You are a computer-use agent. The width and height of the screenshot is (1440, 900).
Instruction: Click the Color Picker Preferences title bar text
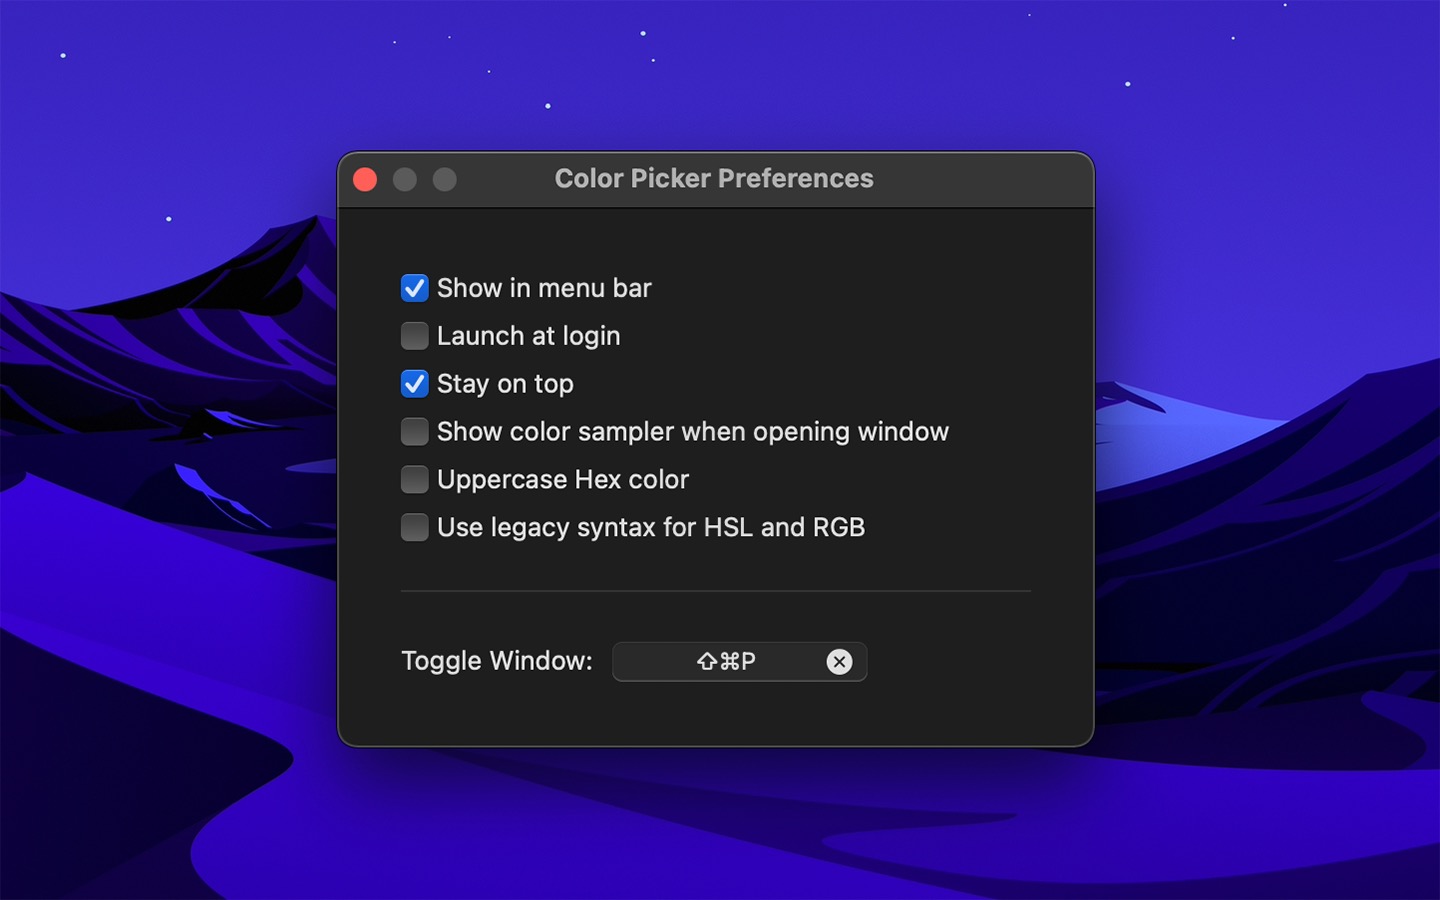(x=714, y=178)
